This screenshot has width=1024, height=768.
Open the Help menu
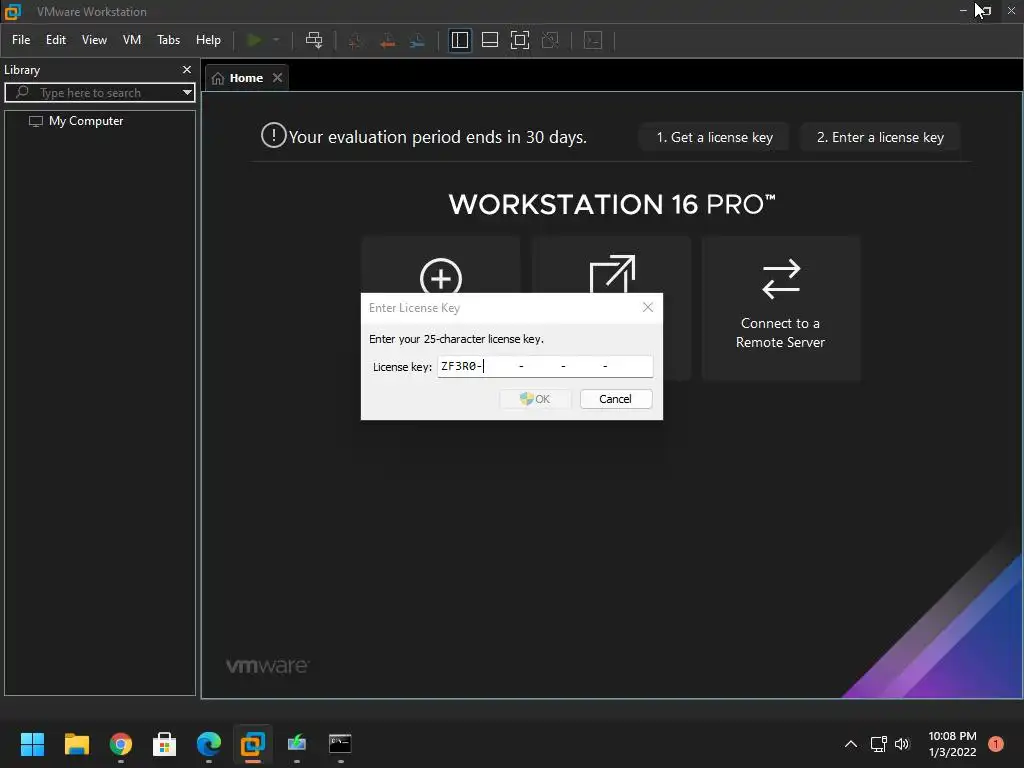tap(208, 40)
